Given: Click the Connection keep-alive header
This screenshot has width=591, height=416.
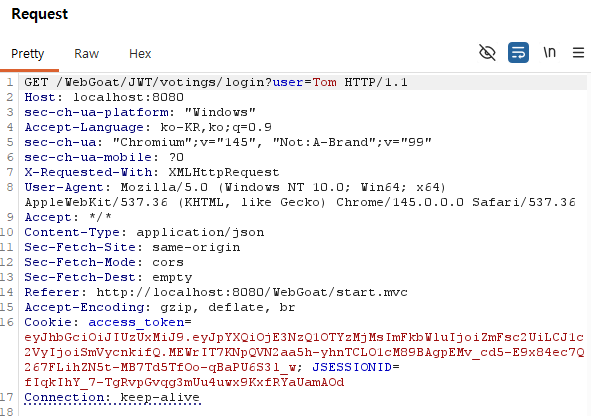Looking at the screenshot, I should pyautogui.click(x=112, y=397).
